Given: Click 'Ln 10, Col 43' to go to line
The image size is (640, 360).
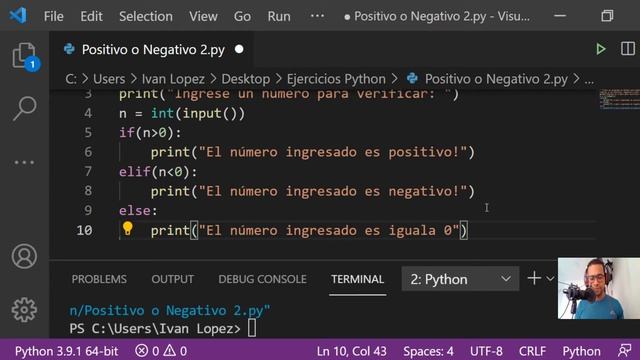Looking at the screenshot, I should [x=351, y=351].
